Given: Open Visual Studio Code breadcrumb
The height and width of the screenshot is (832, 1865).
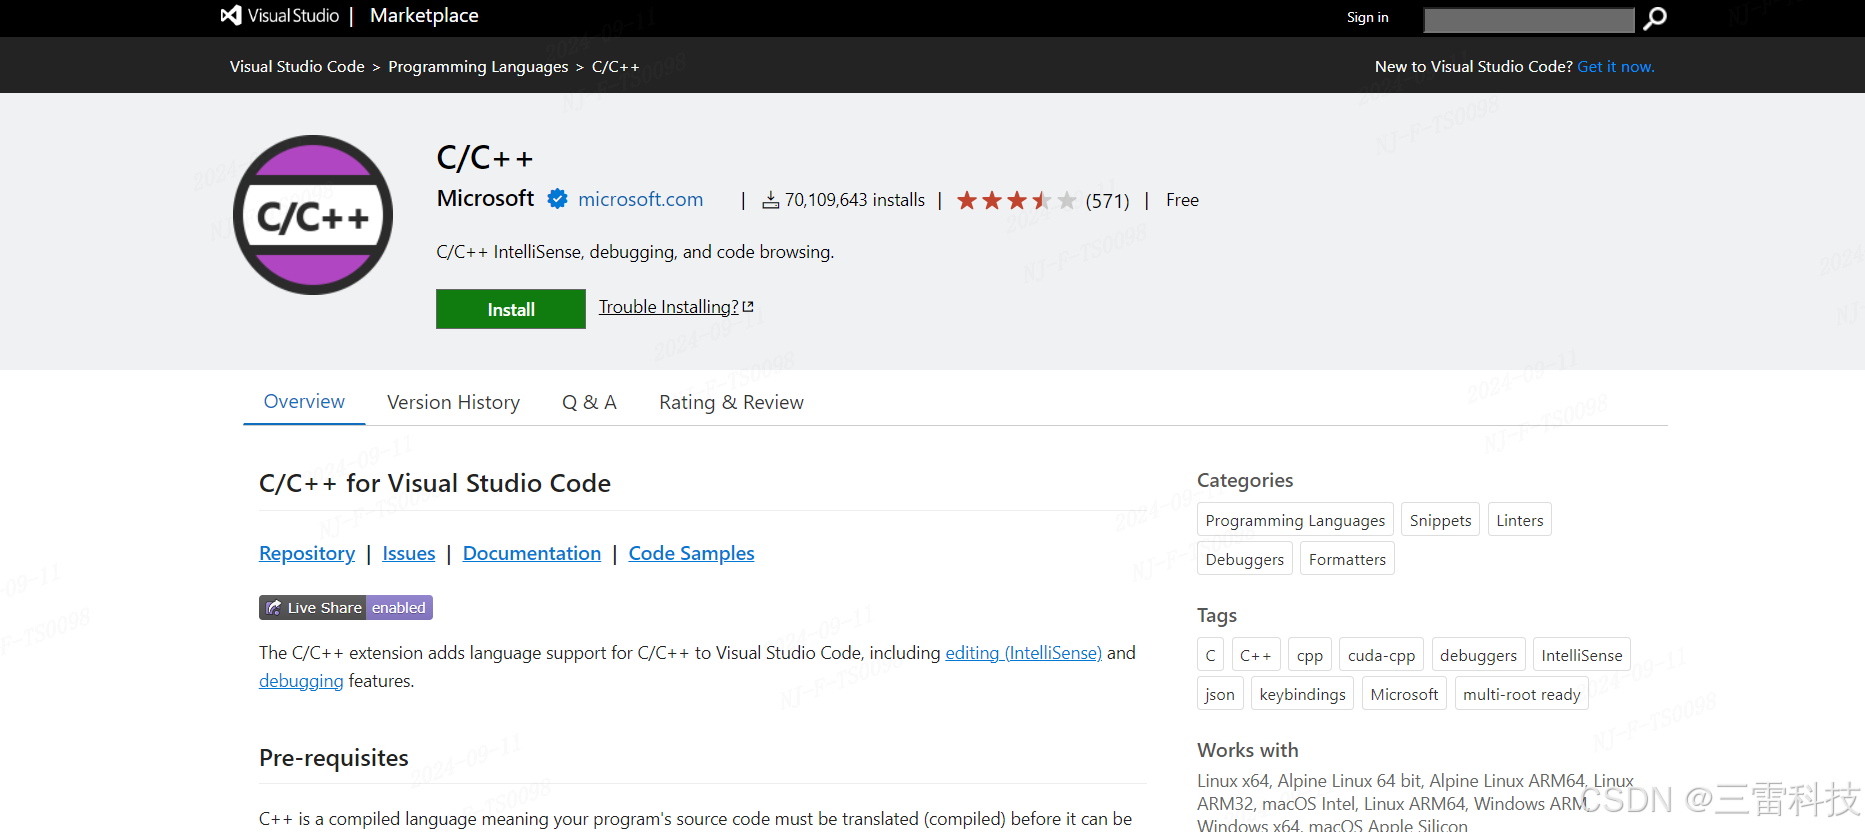Looking at the screenshot, I should click(297, 66).
